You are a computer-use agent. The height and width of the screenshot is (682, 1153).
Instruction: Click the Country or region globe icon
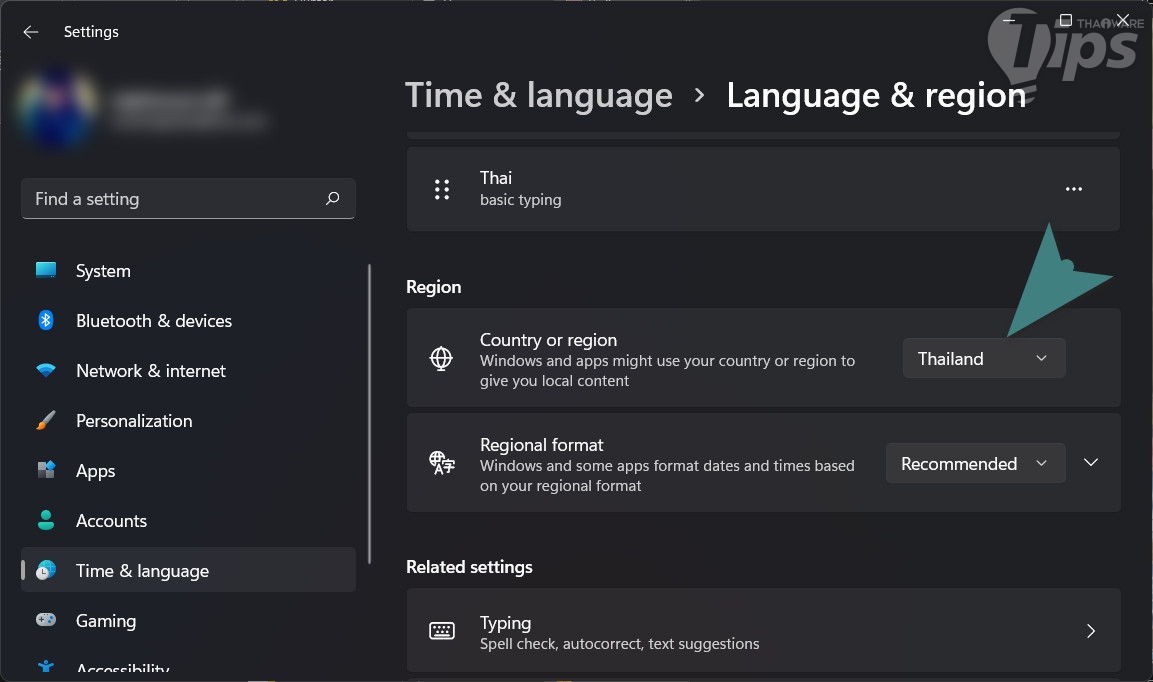click(x=441, y=359)
